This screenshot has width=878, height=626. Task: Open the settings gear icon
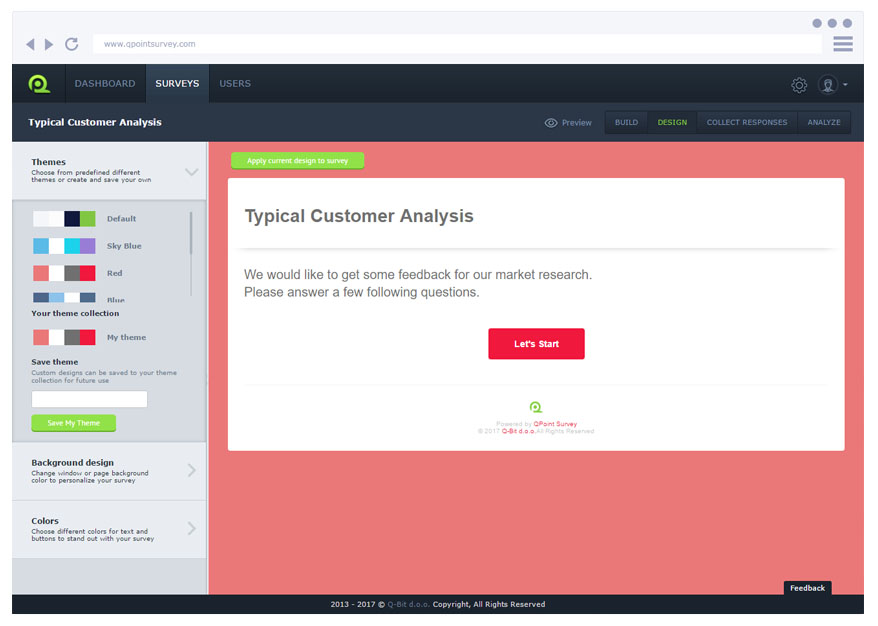pyautogui.click(x=799, y=85)
